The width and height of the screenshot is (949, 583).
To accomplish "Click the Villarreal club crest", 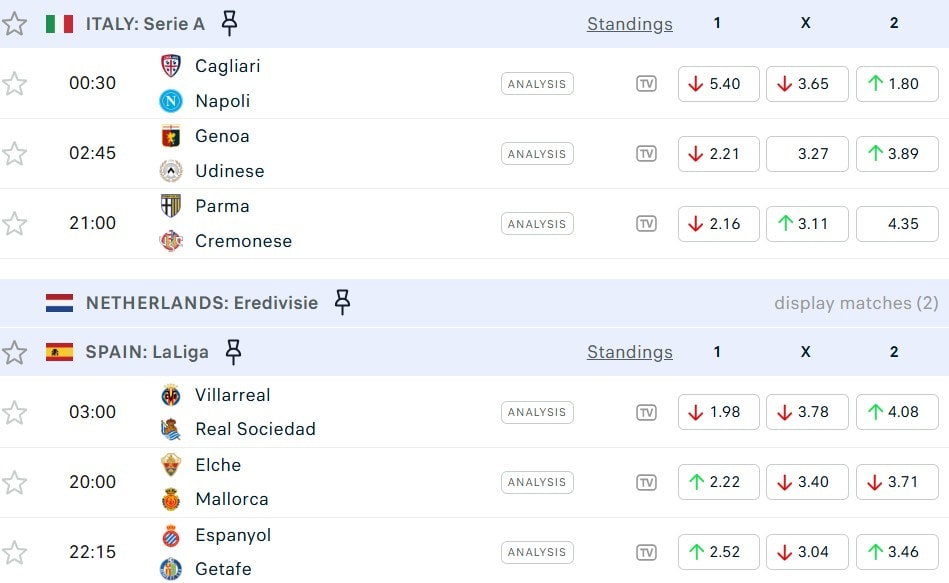I will click(x=171, y=395).
